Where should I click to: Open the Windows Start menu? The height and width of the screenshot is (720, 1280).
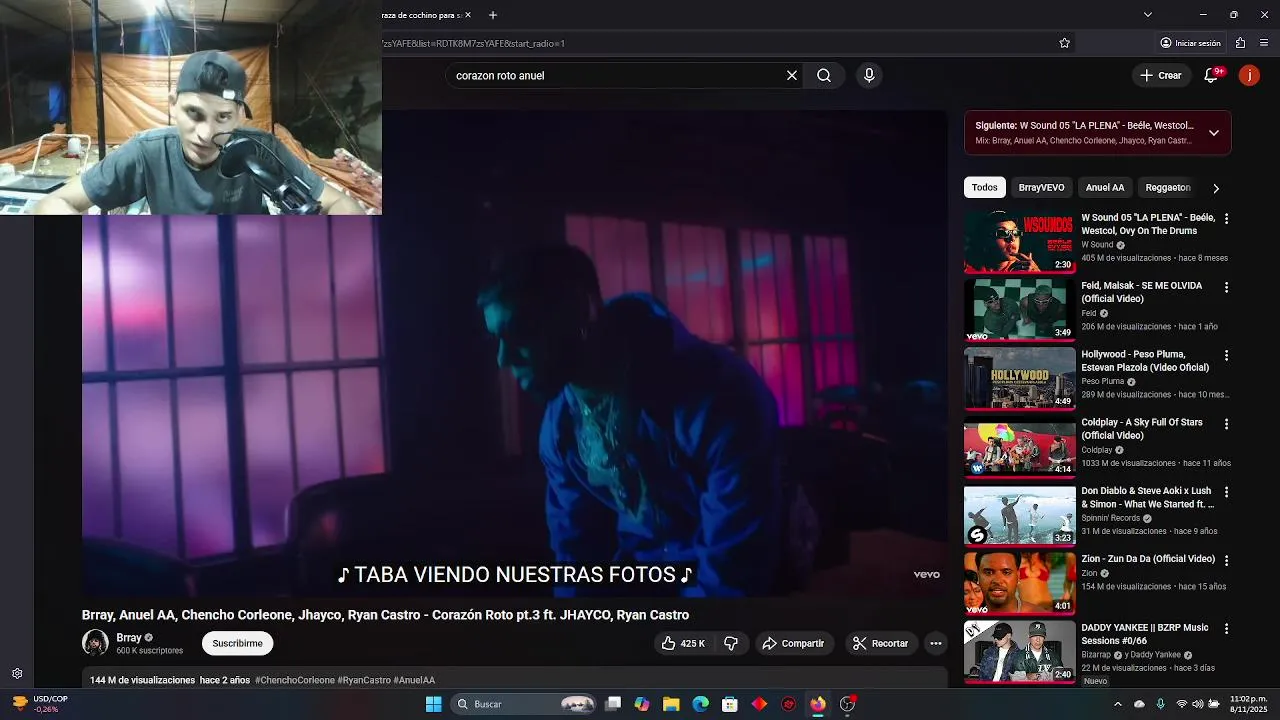coord(433,704)
